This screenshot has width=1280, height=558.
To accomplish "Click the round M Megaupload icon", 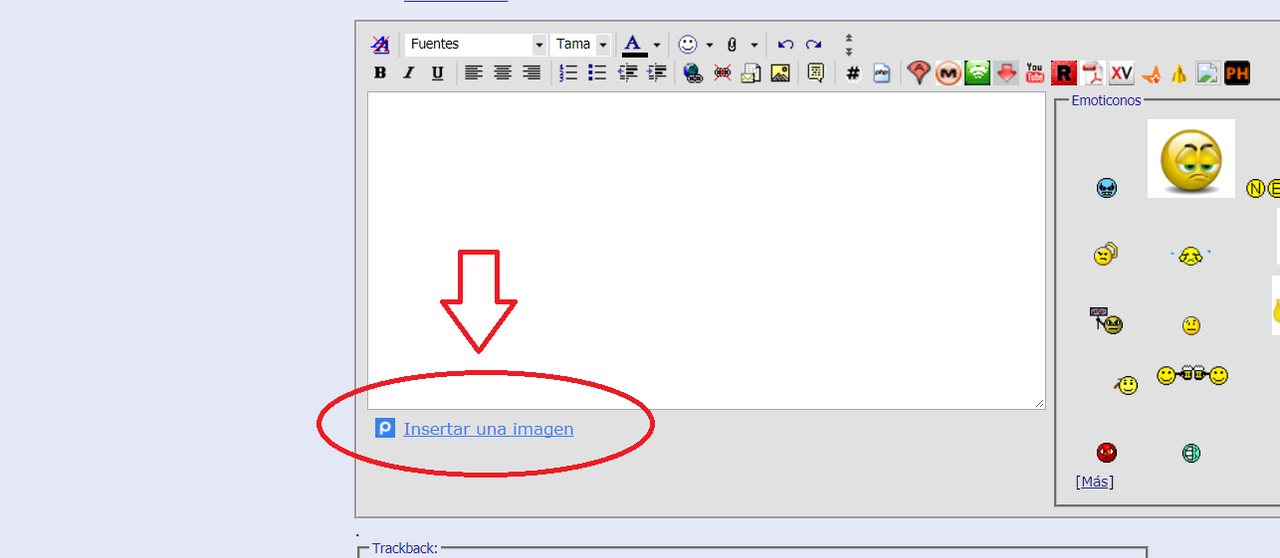I will click(x=948, y=73).
